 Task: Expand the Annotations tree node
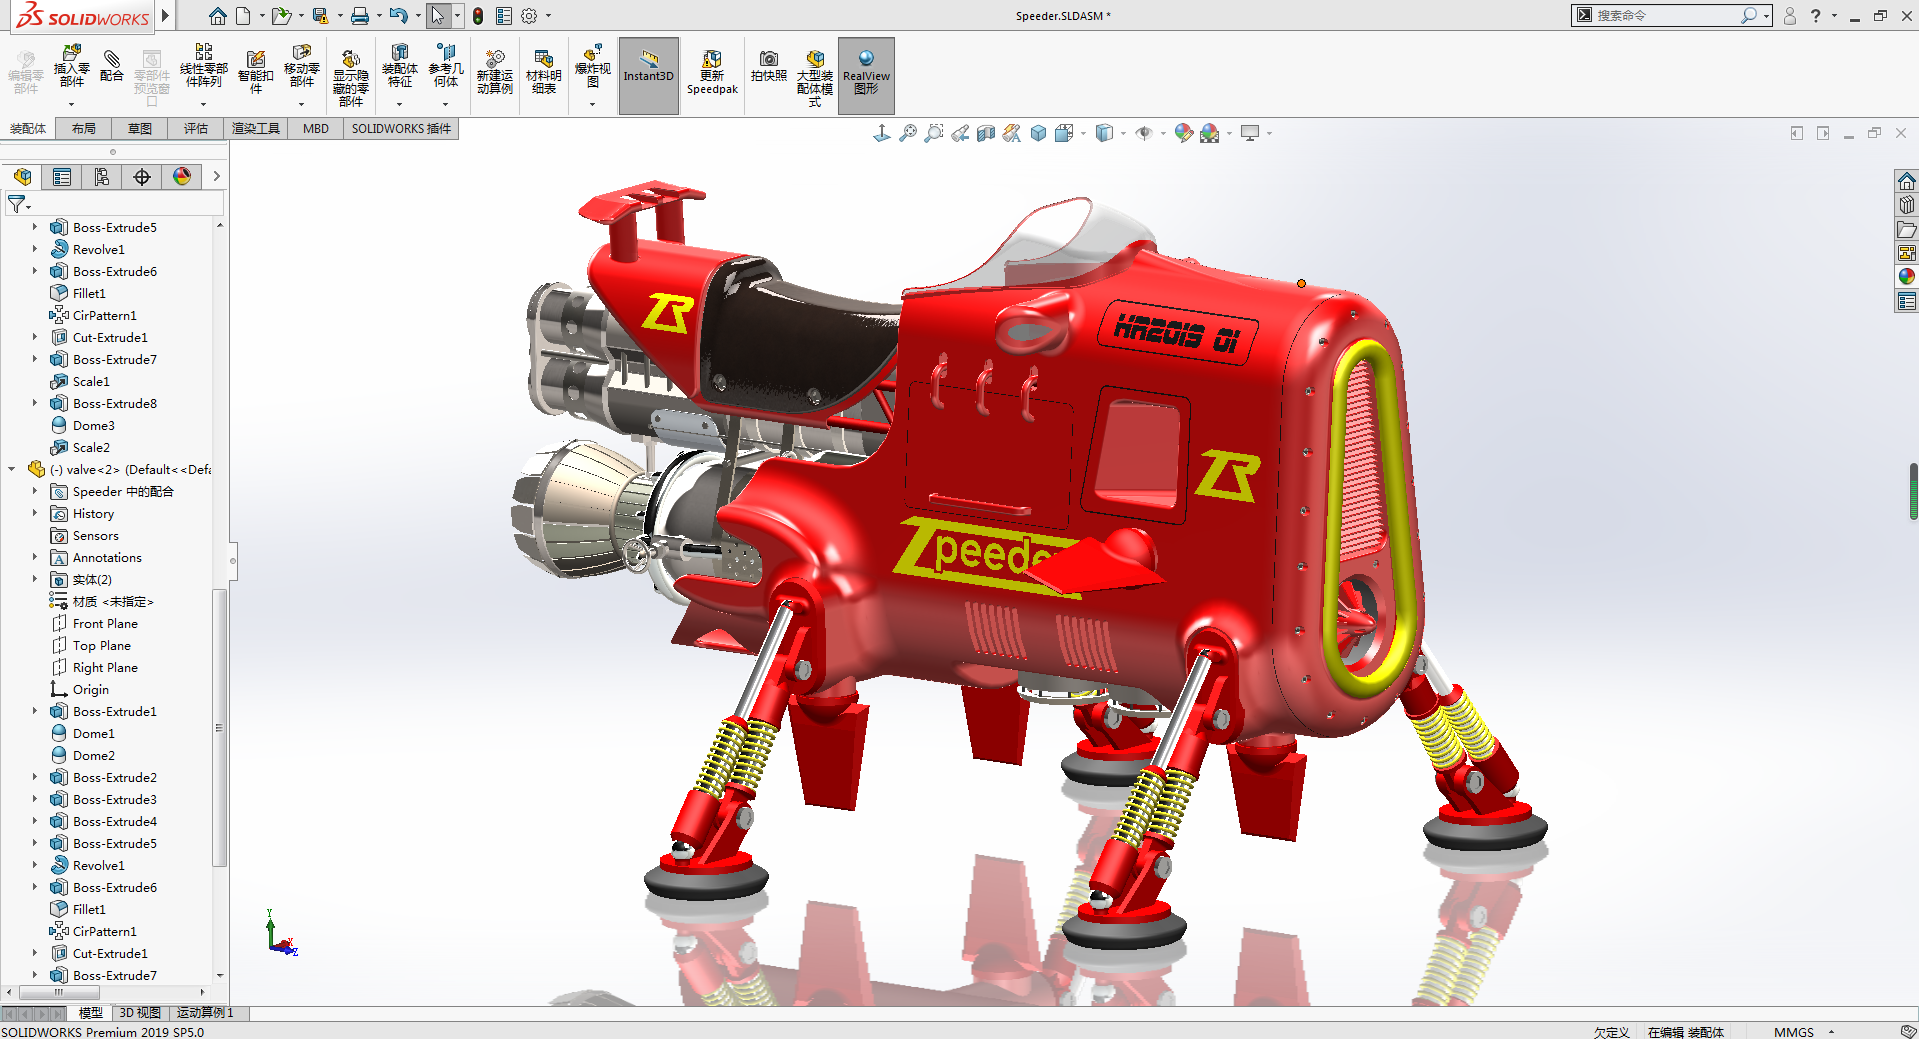coord(34,557)
